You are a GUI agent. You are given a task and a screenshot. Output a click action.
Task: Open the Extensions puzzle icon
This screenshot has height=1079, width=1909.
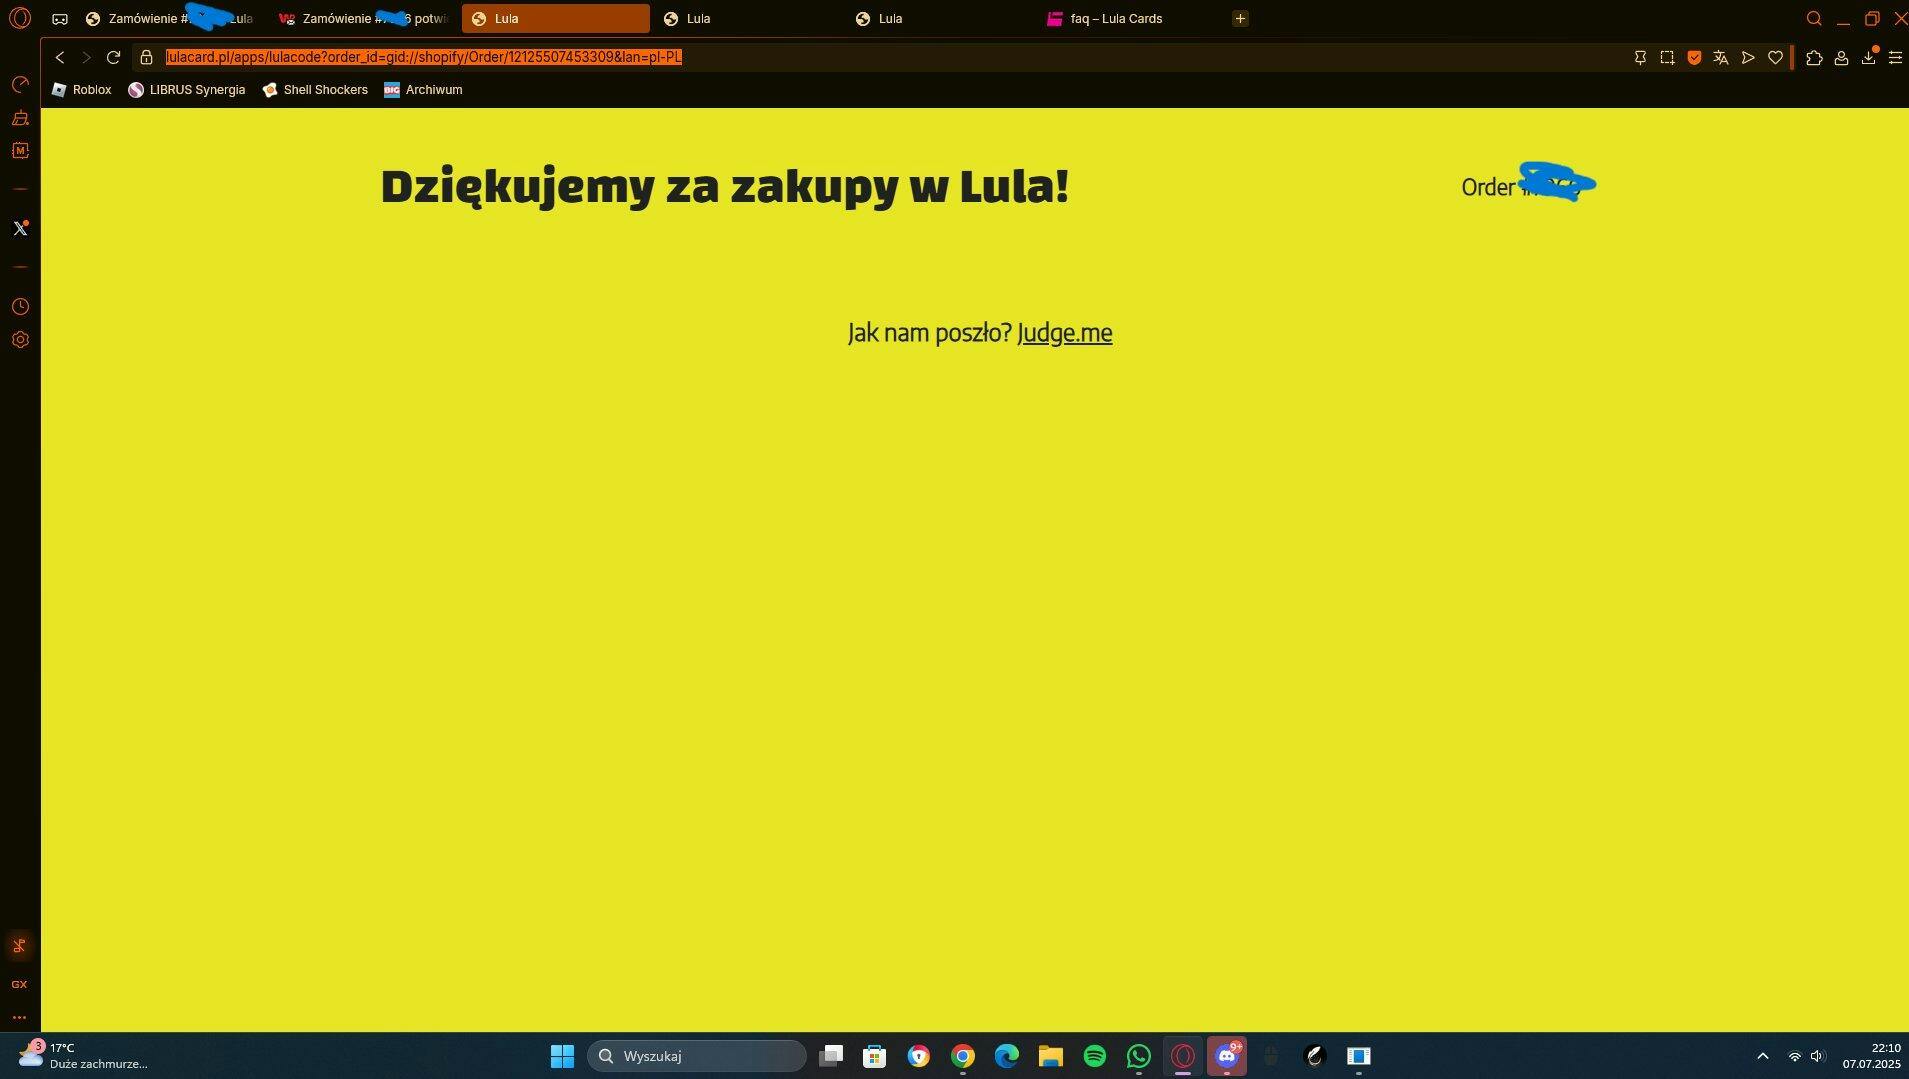click(x=1814, y=58)
